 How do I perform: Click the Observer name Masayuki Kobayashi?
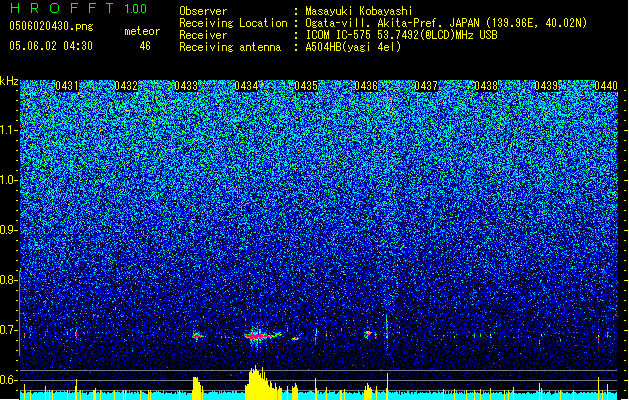359,11
